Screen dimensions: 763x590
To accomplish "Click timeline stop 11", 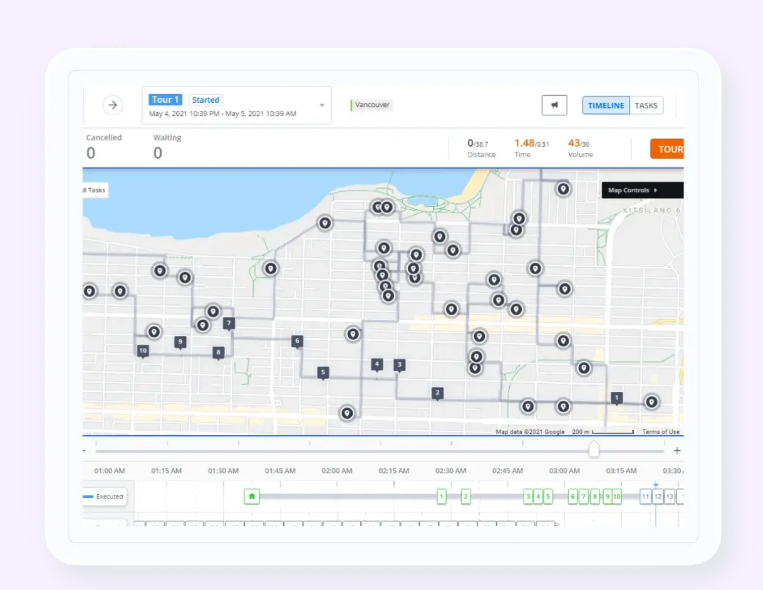I will click(x=645, y=497).
